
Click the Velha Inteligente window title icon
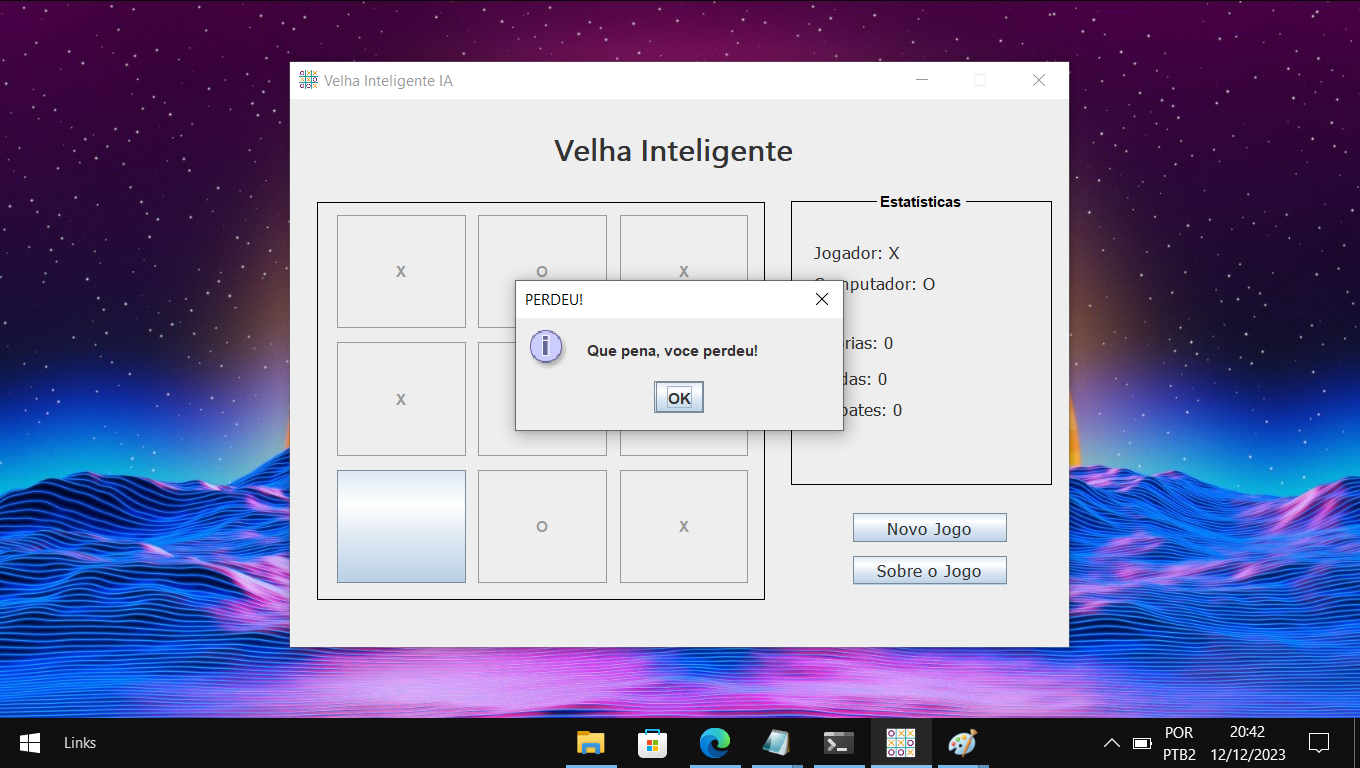[x=309, y=80]
